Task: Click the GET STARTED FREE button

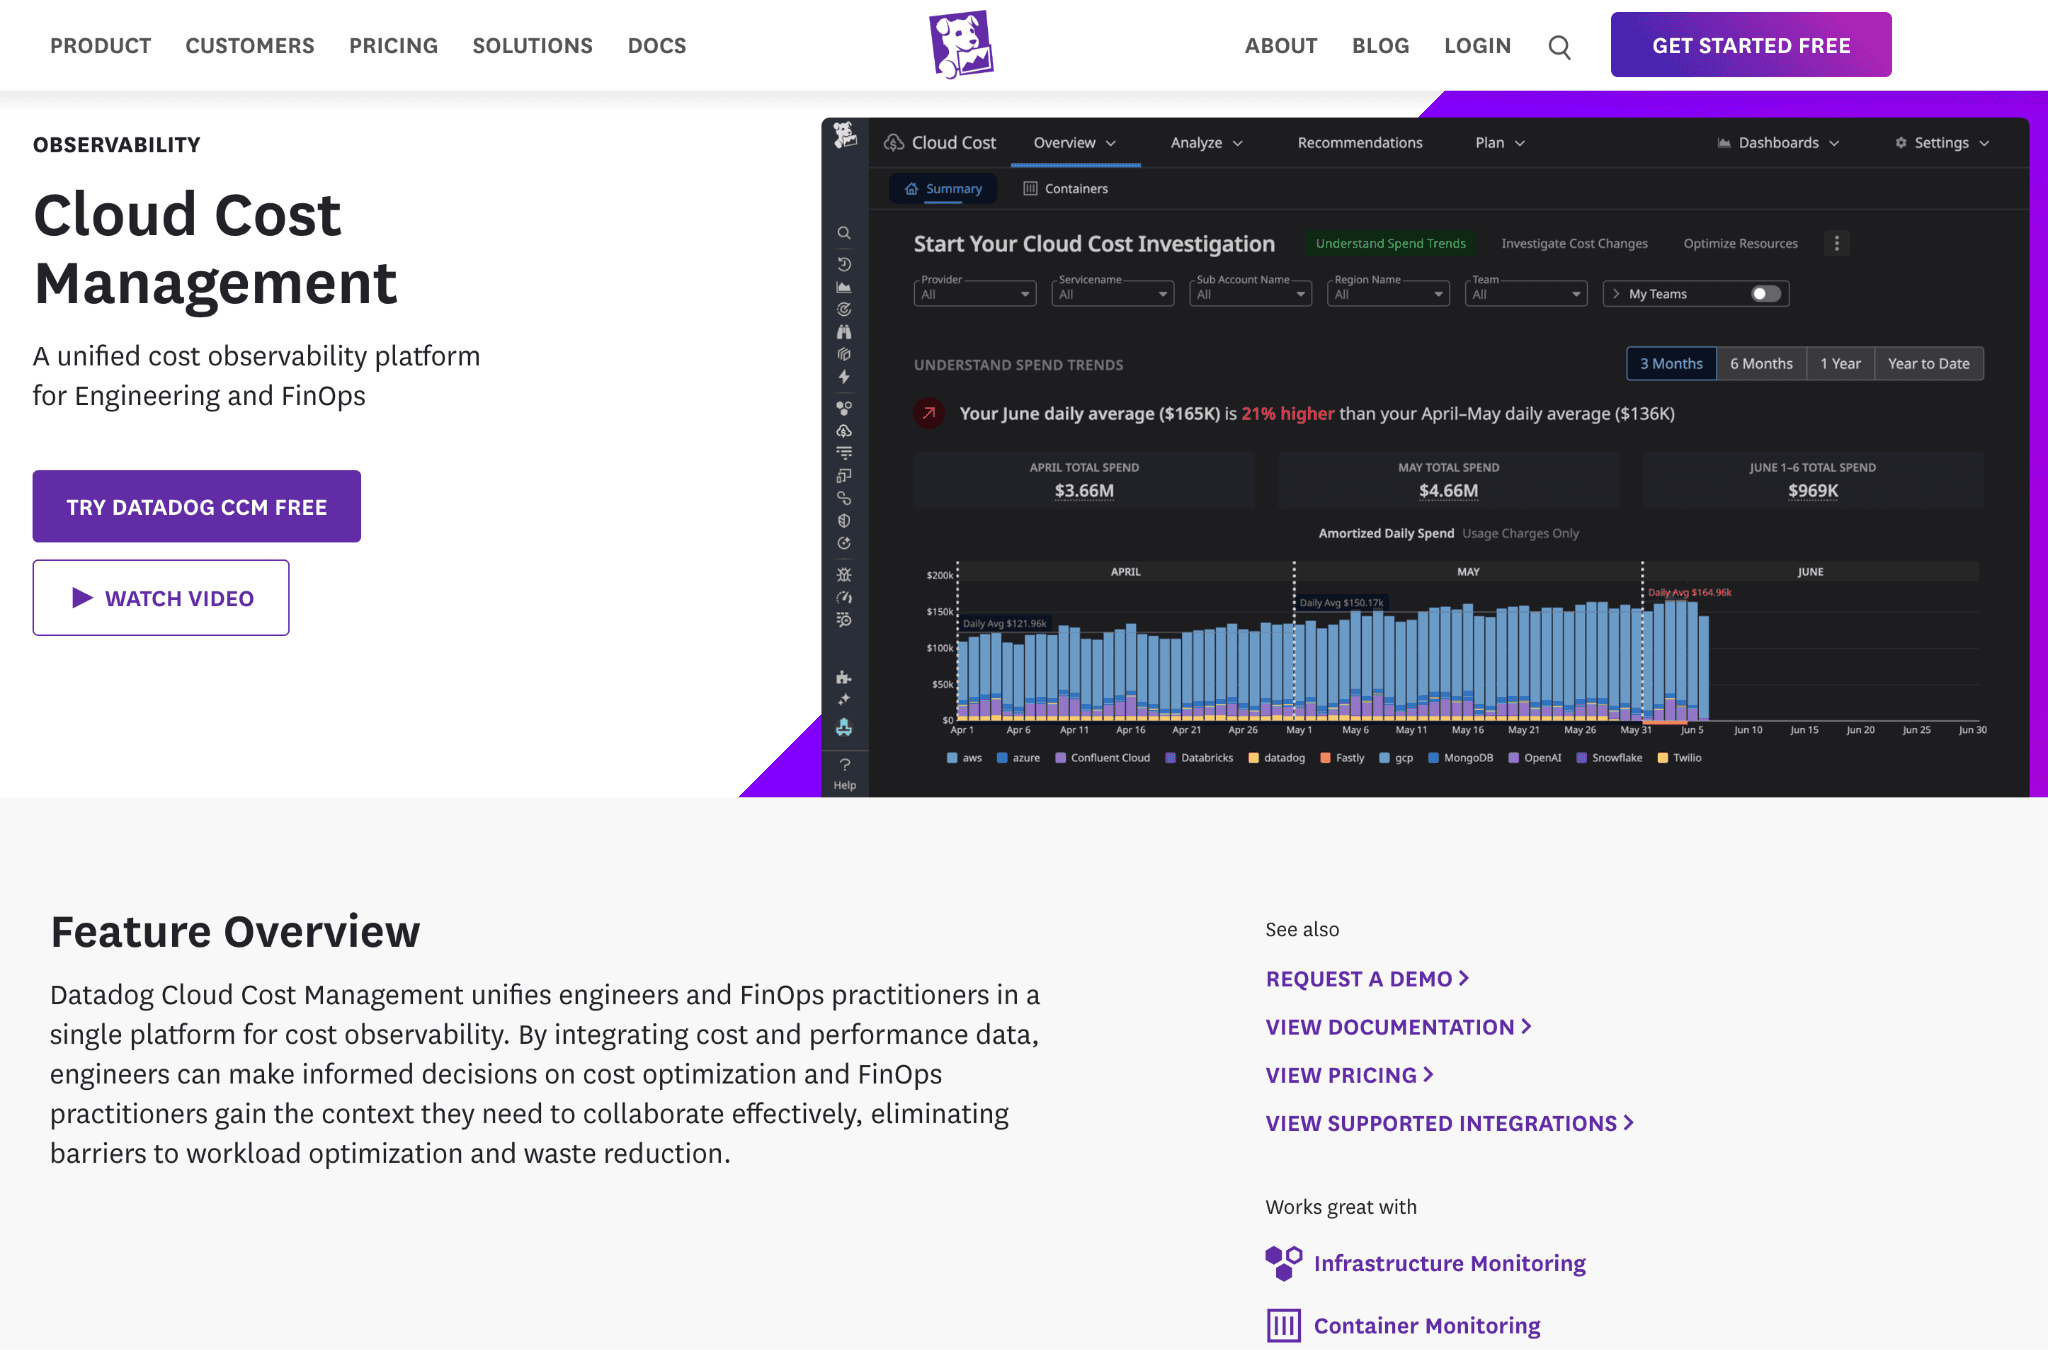Action: (x=1751, y=45)
